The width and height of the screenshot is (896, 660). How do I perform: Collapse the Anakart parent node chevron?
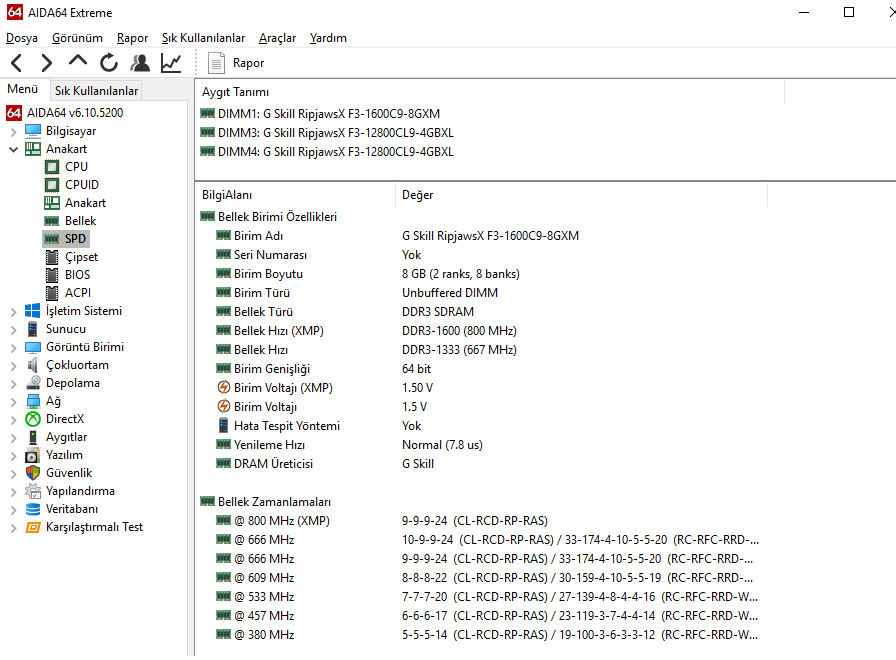click(14, 150)
